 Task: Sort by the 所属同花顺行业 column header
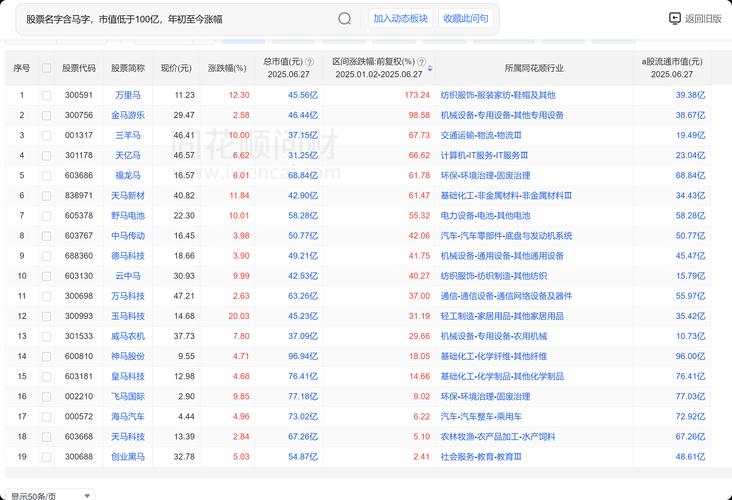[x=534, y=68]
